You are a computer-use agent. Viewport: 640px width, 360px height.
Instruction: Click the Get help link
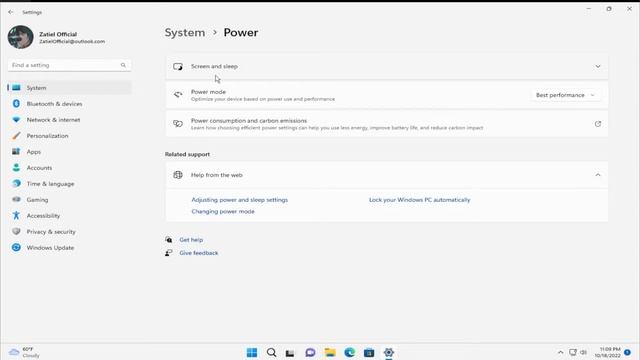(191, 240)
